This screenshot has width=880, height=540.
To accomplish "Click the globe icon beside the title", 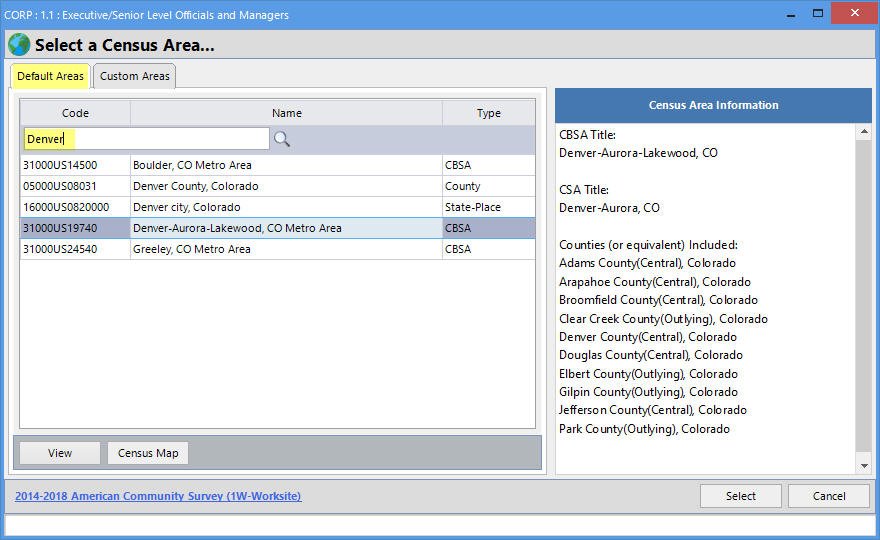I will click(x=19, y=45).
